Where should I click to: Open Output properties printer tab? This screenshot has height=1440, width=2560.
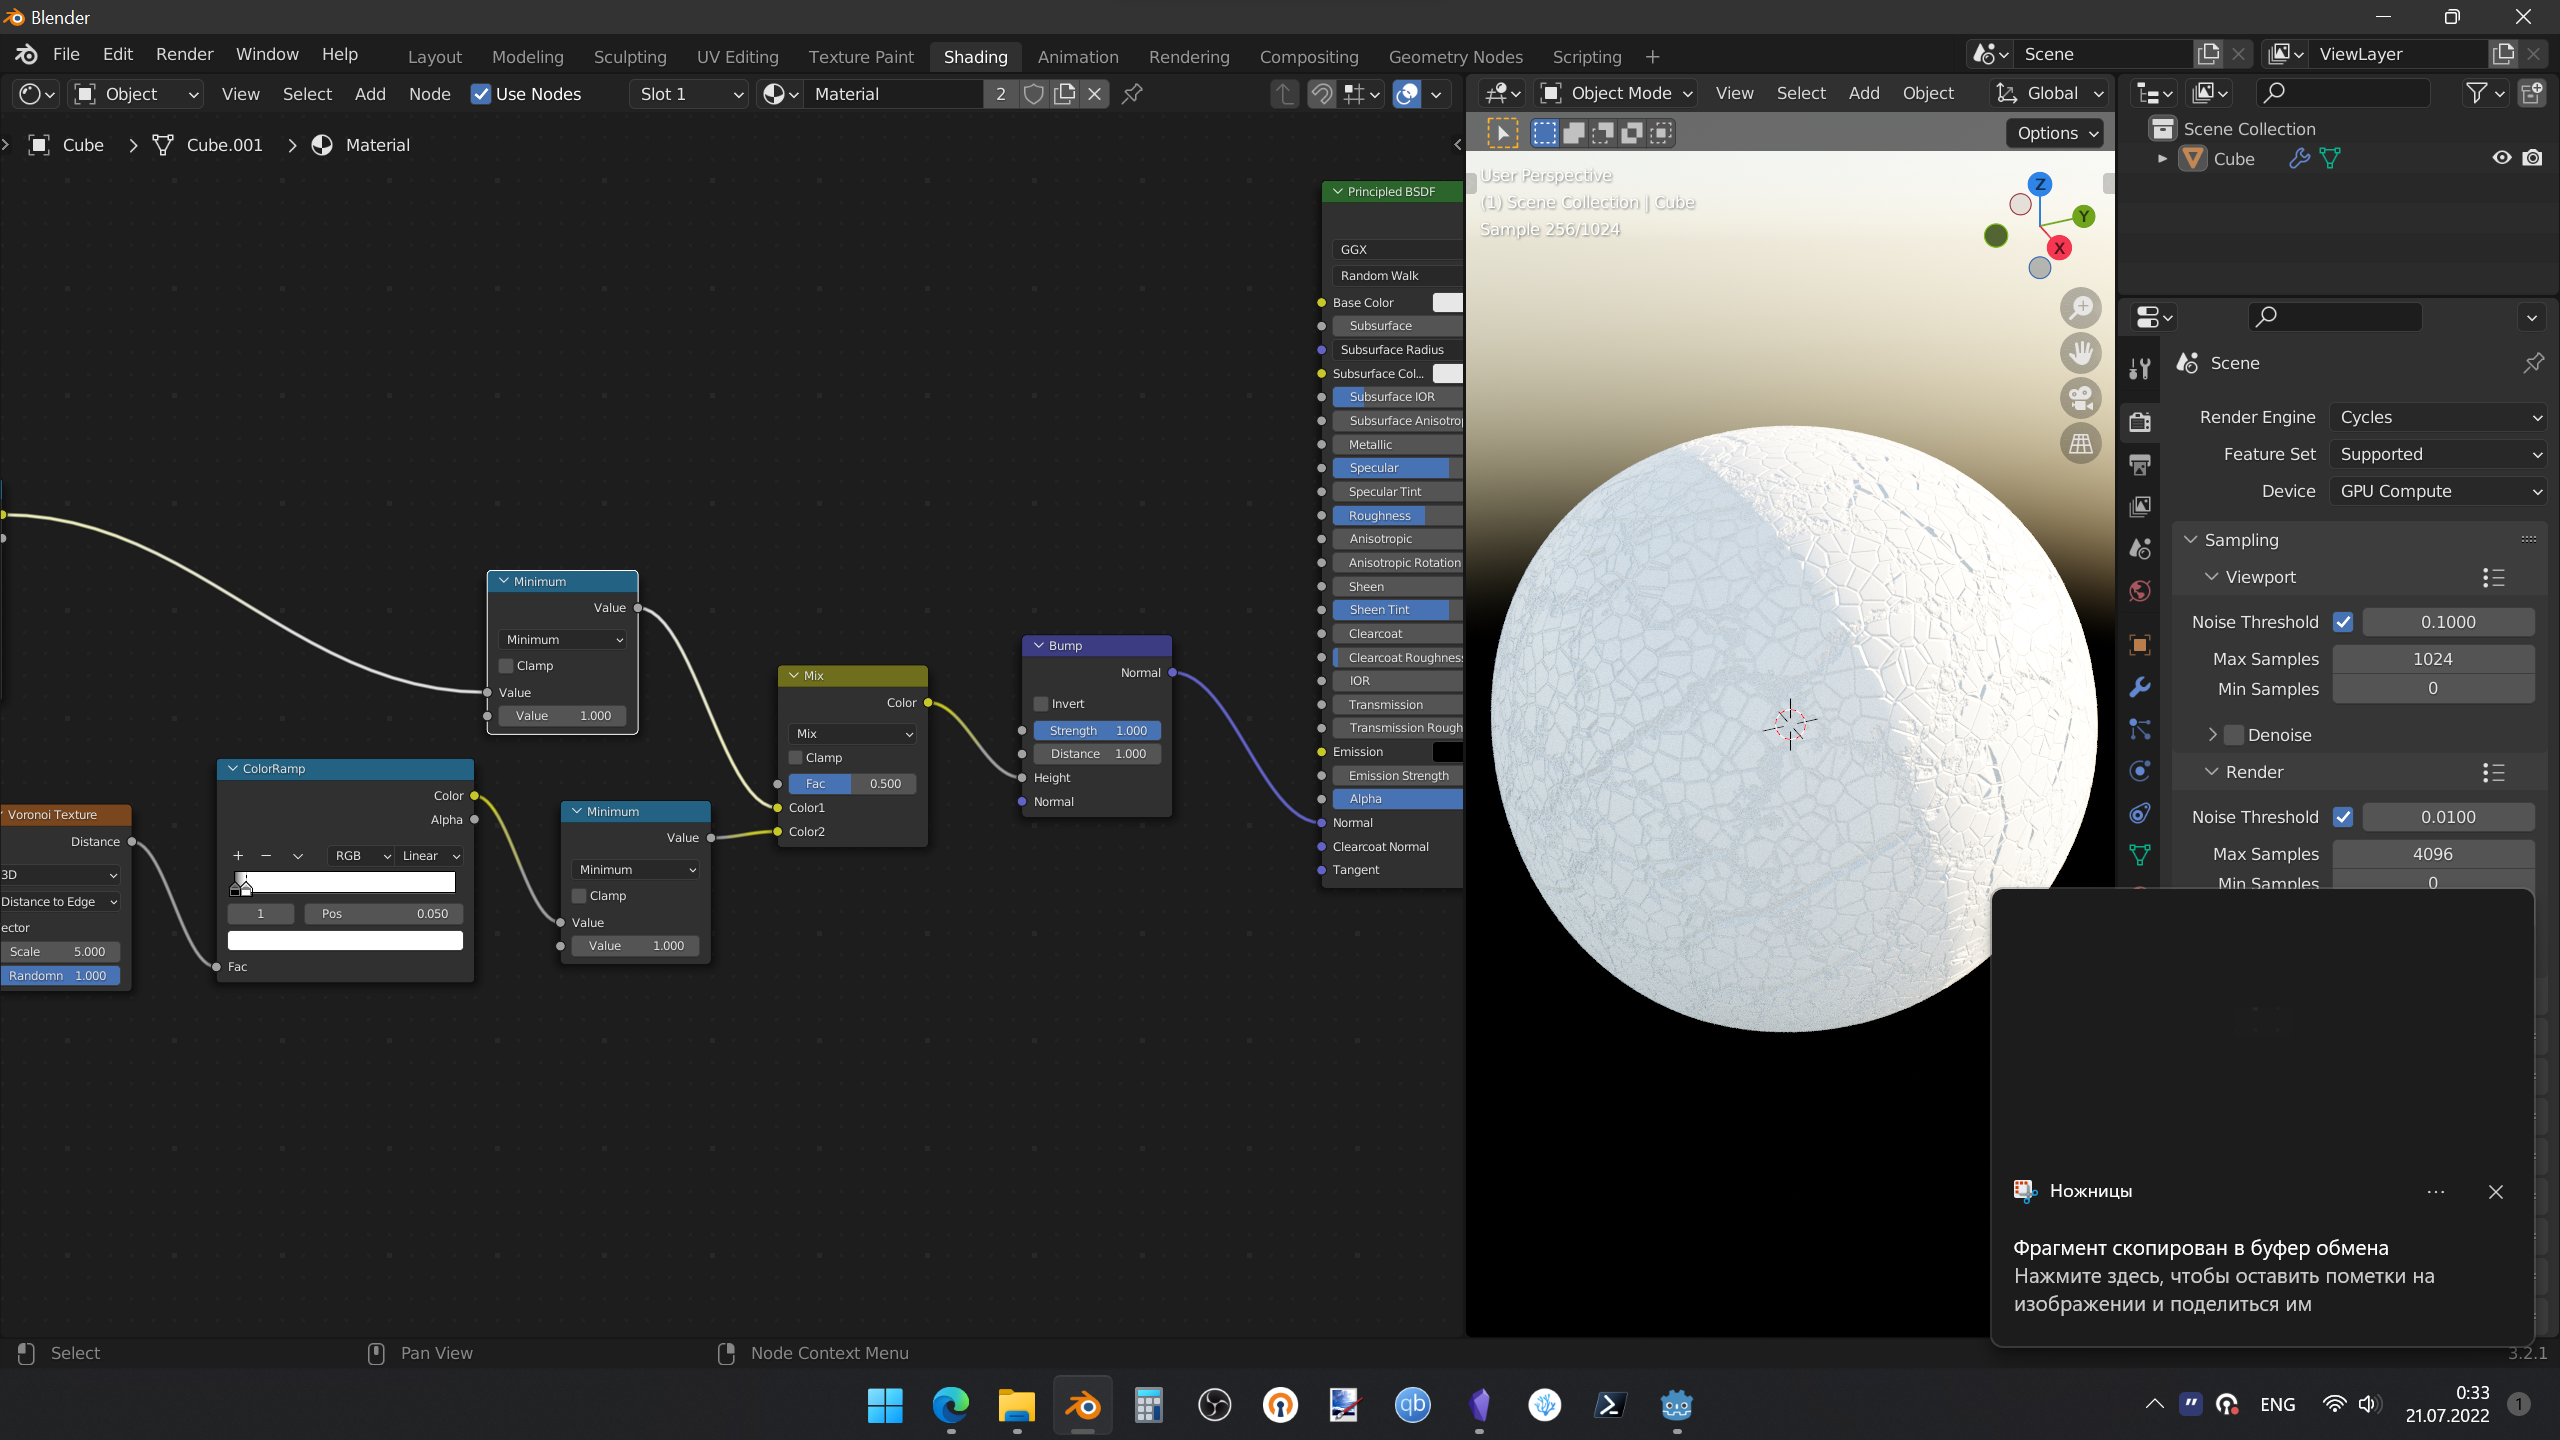click(2140, 465)
